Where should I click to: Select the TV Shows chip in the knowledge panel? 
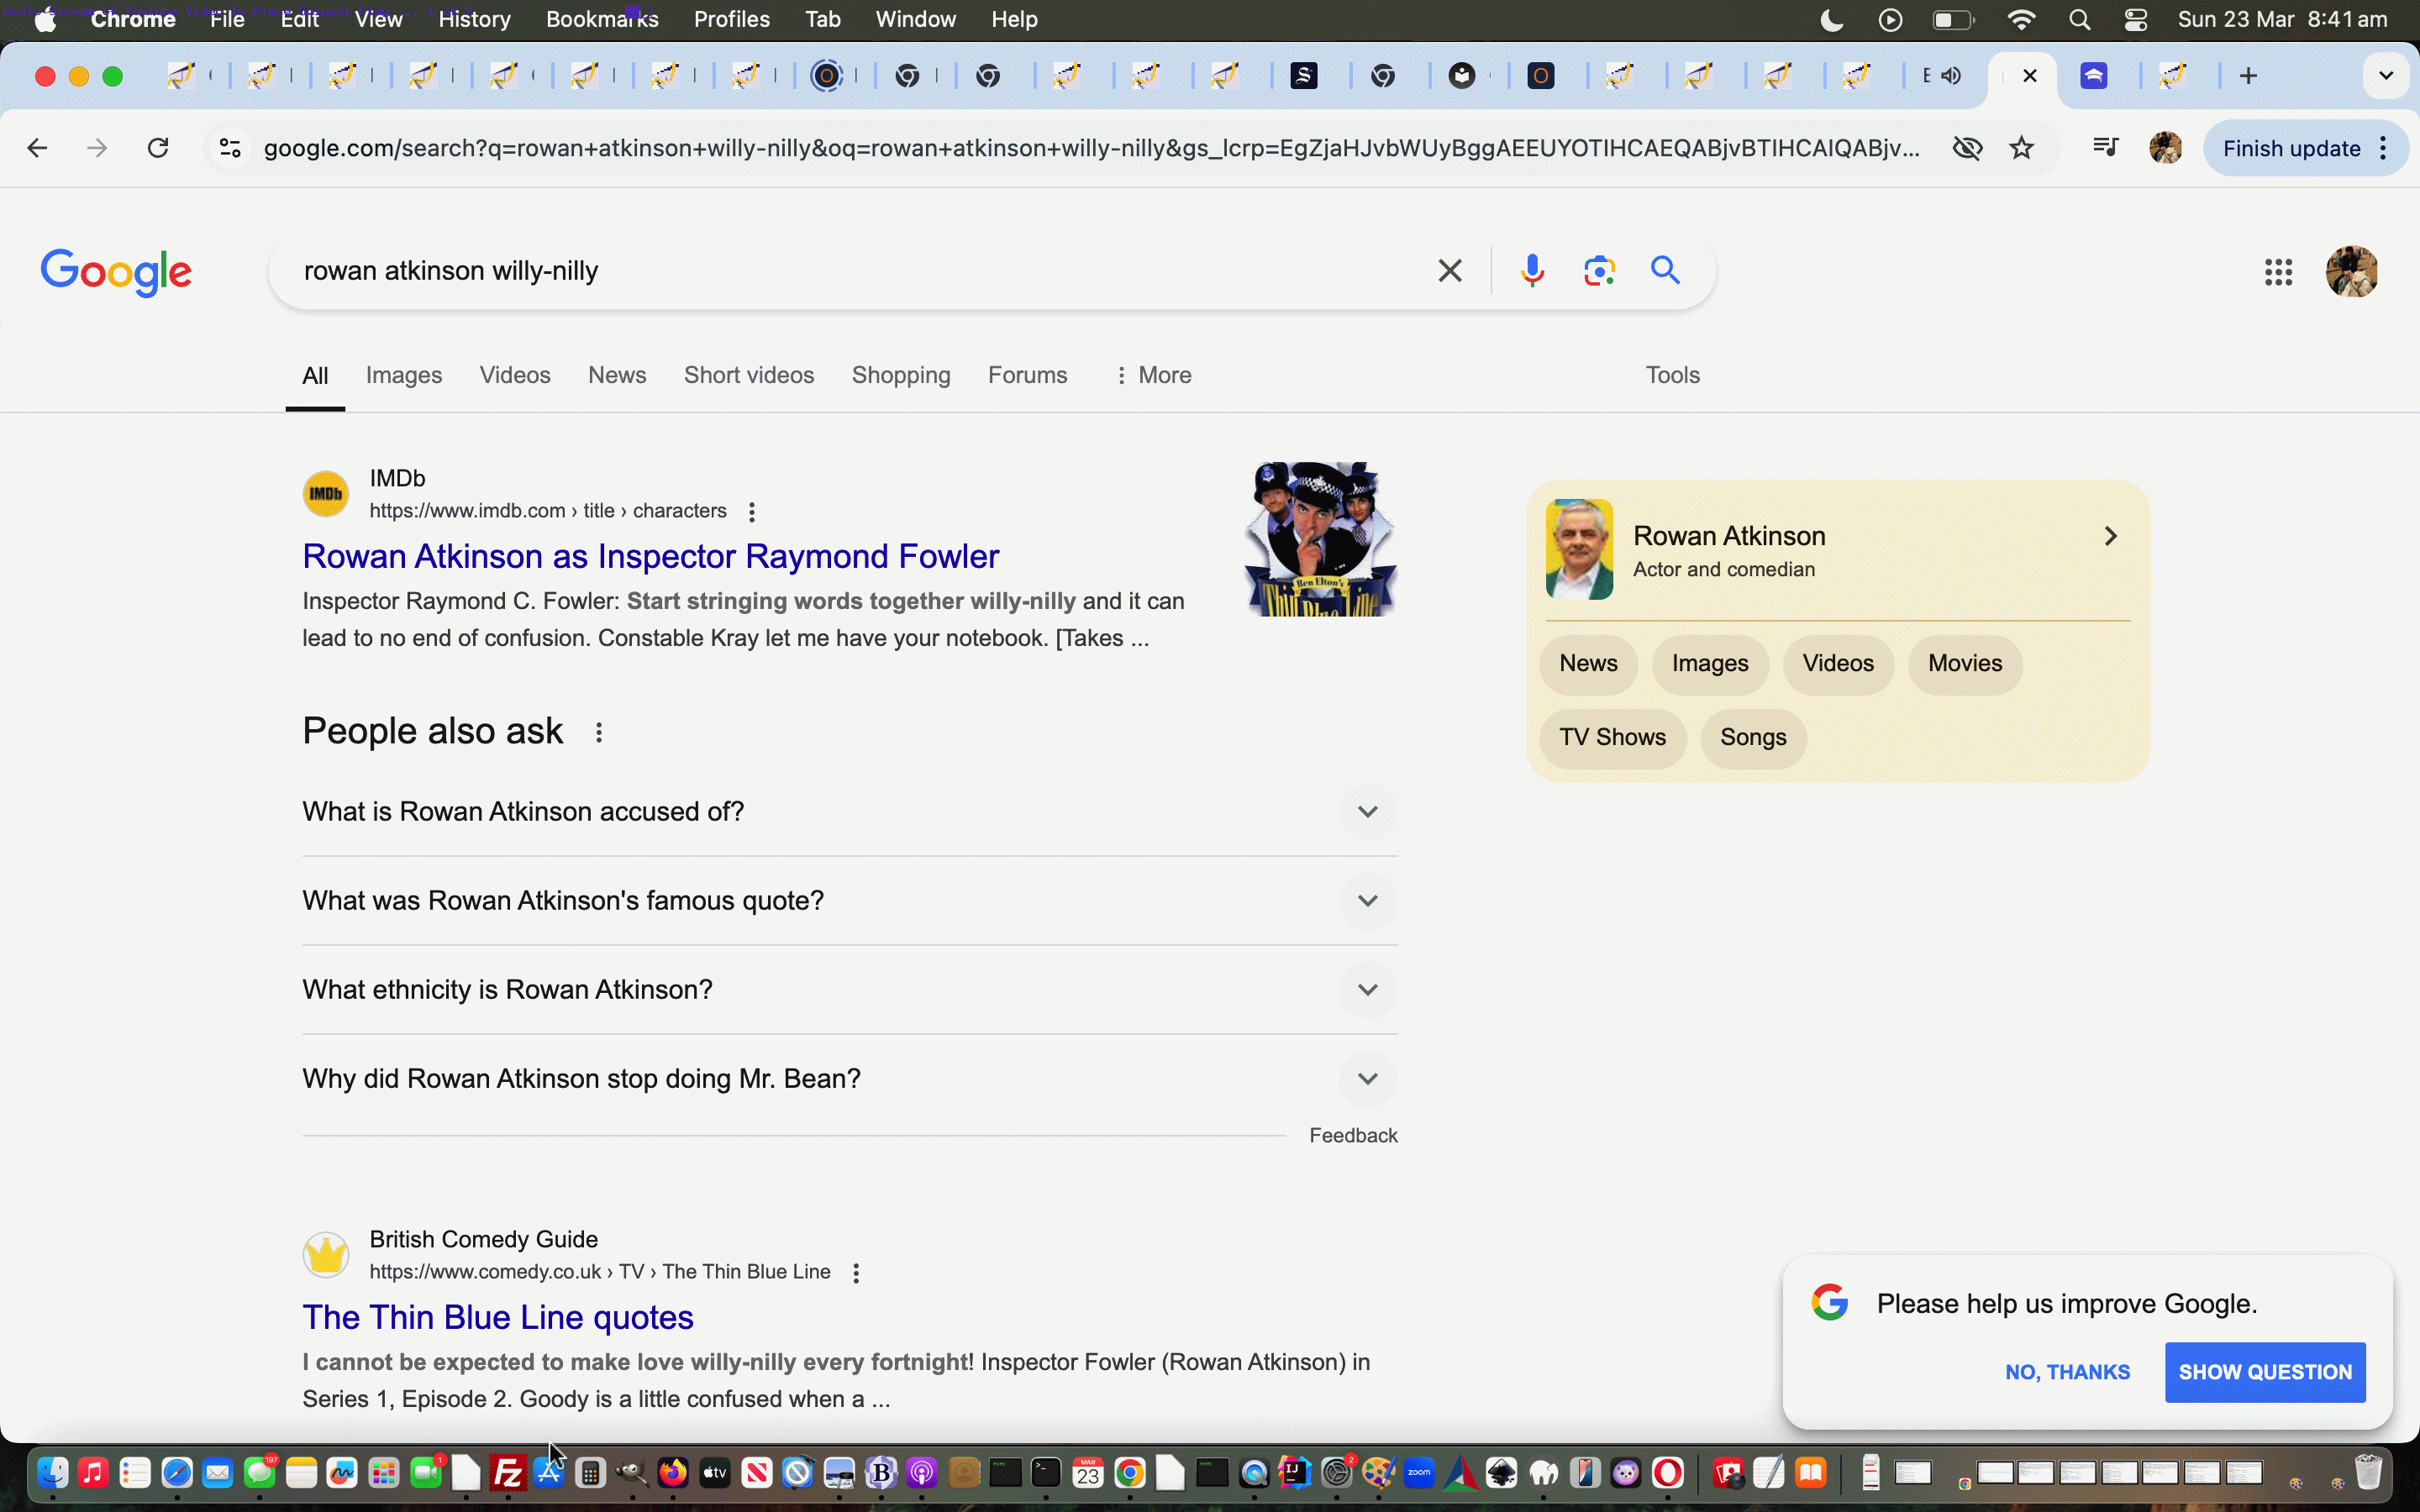1612,738
